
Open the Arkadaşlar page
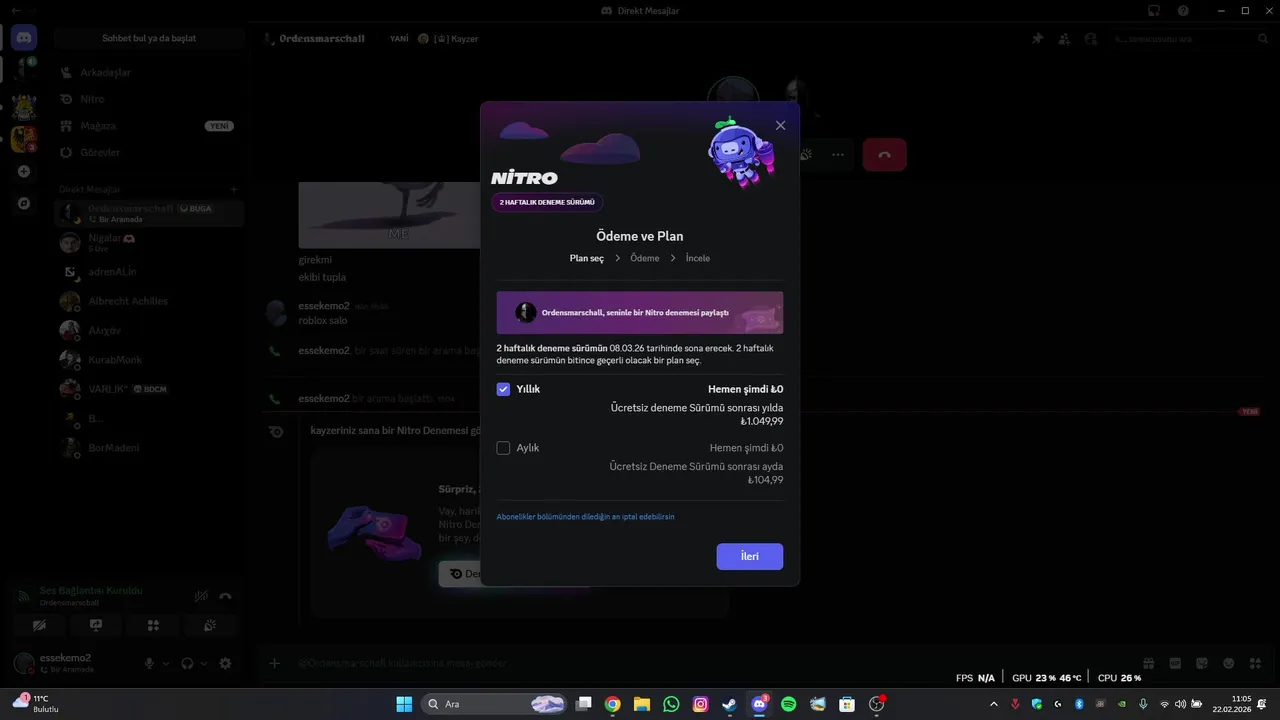[x=148, y=72]
